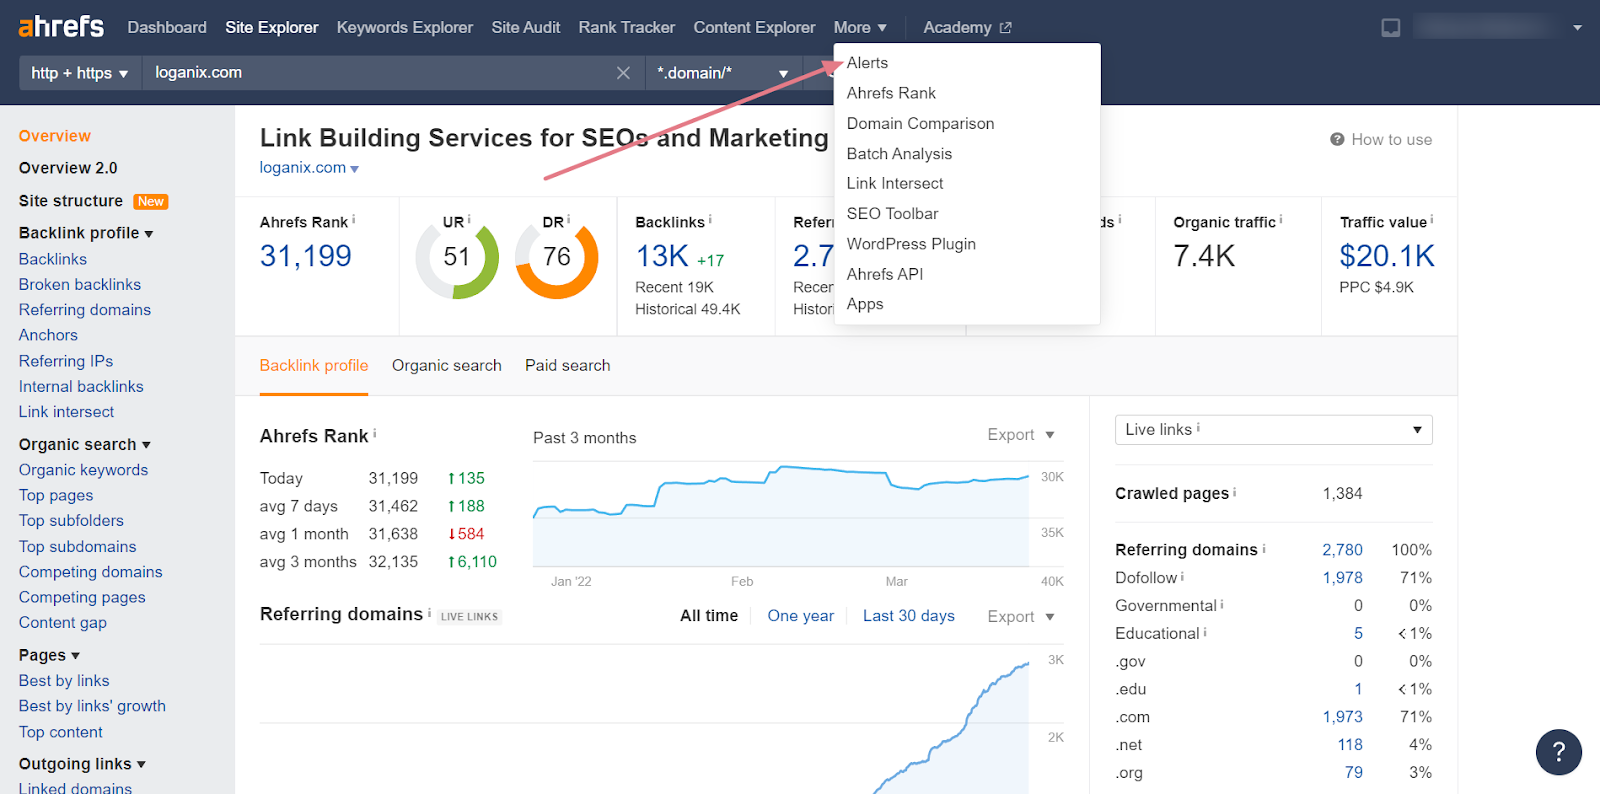This screenshot has height=794, width=1600.
Task: Open Content Explorer in top navigation
Action: click(x=755, y=28)
